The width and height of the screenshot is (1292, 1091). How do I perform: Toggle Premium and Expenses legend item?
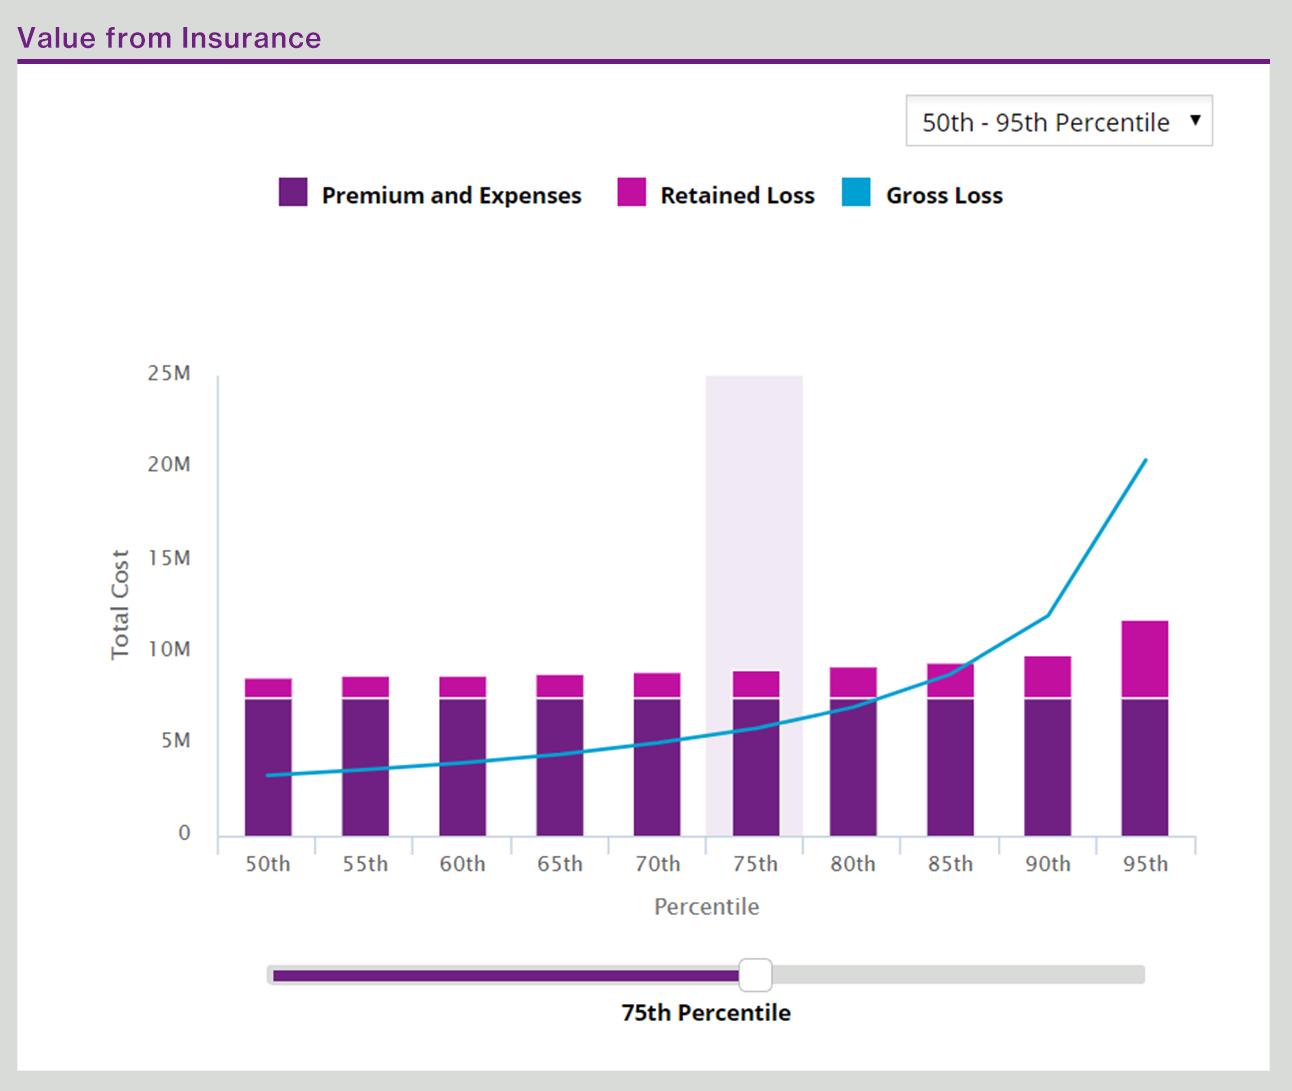click(430, 193)
